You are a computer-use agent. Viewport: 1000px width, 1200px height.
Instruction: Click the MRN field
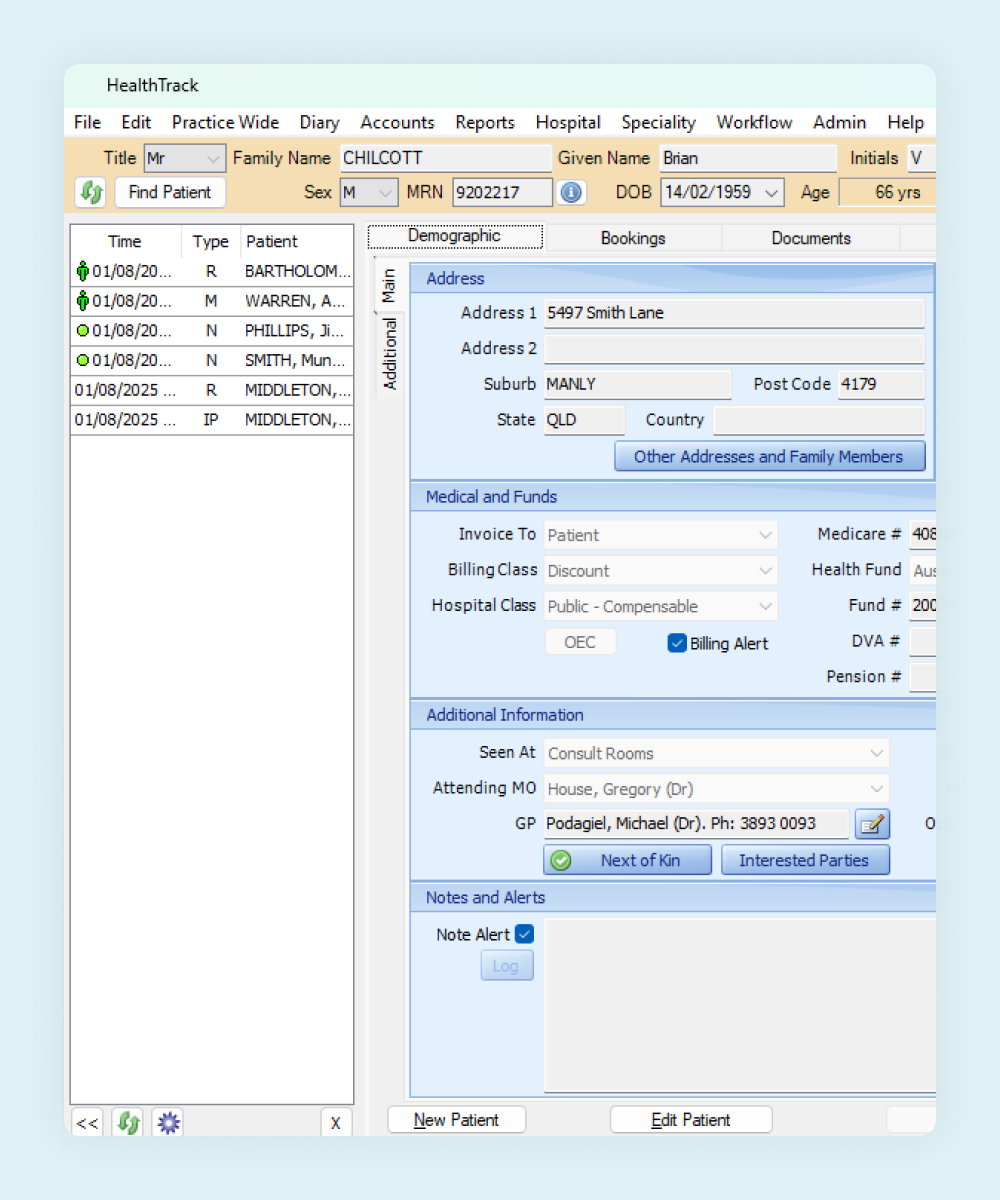point(502,192)
